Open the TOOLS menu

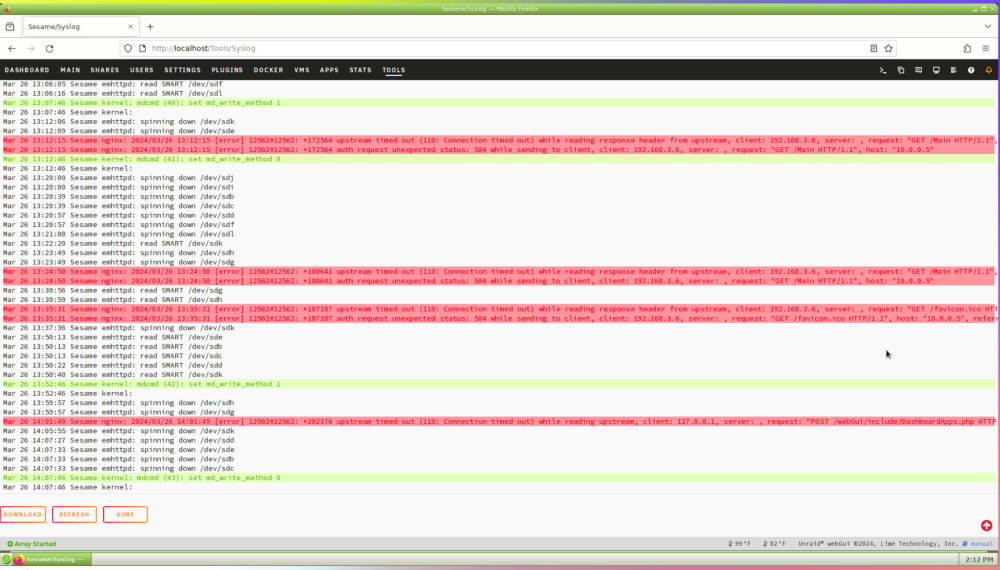[x=393, y=70]
